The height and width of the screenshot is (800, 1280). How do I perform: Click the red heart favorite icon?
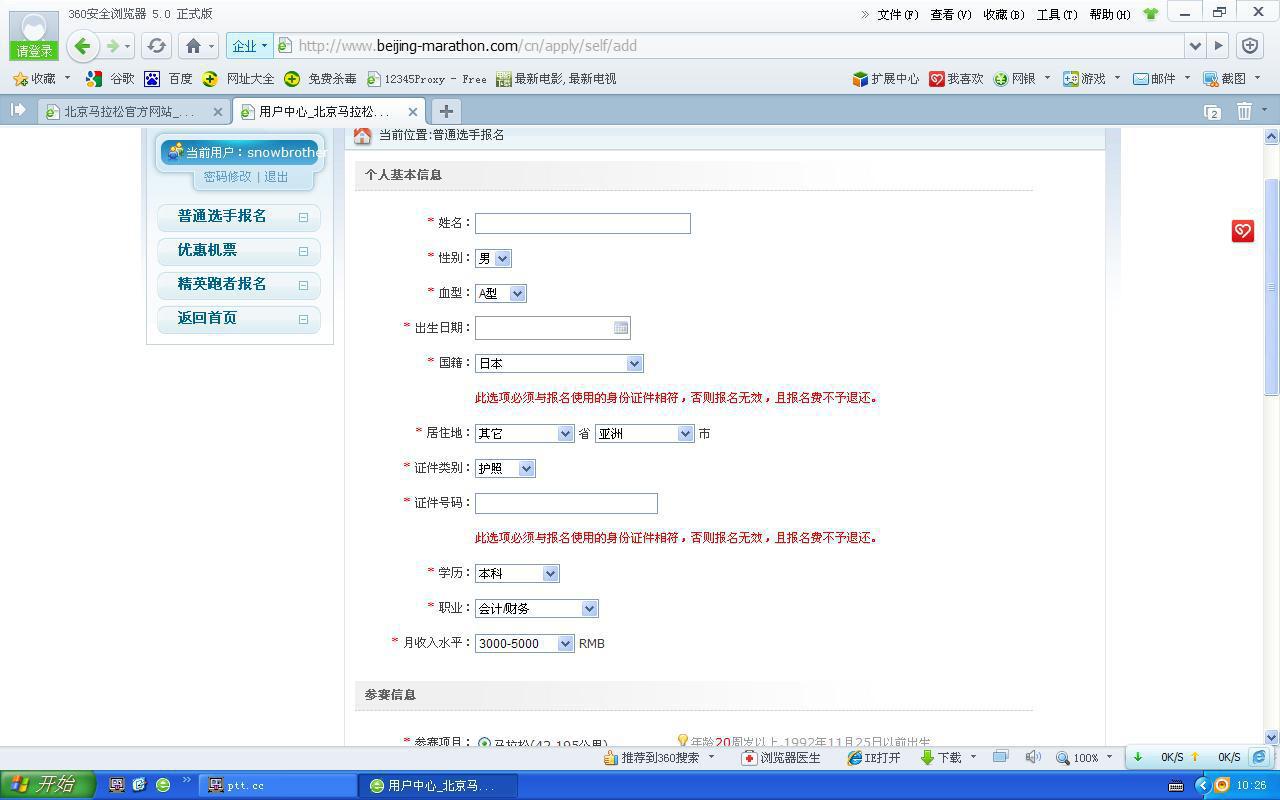click(1242, 231)
